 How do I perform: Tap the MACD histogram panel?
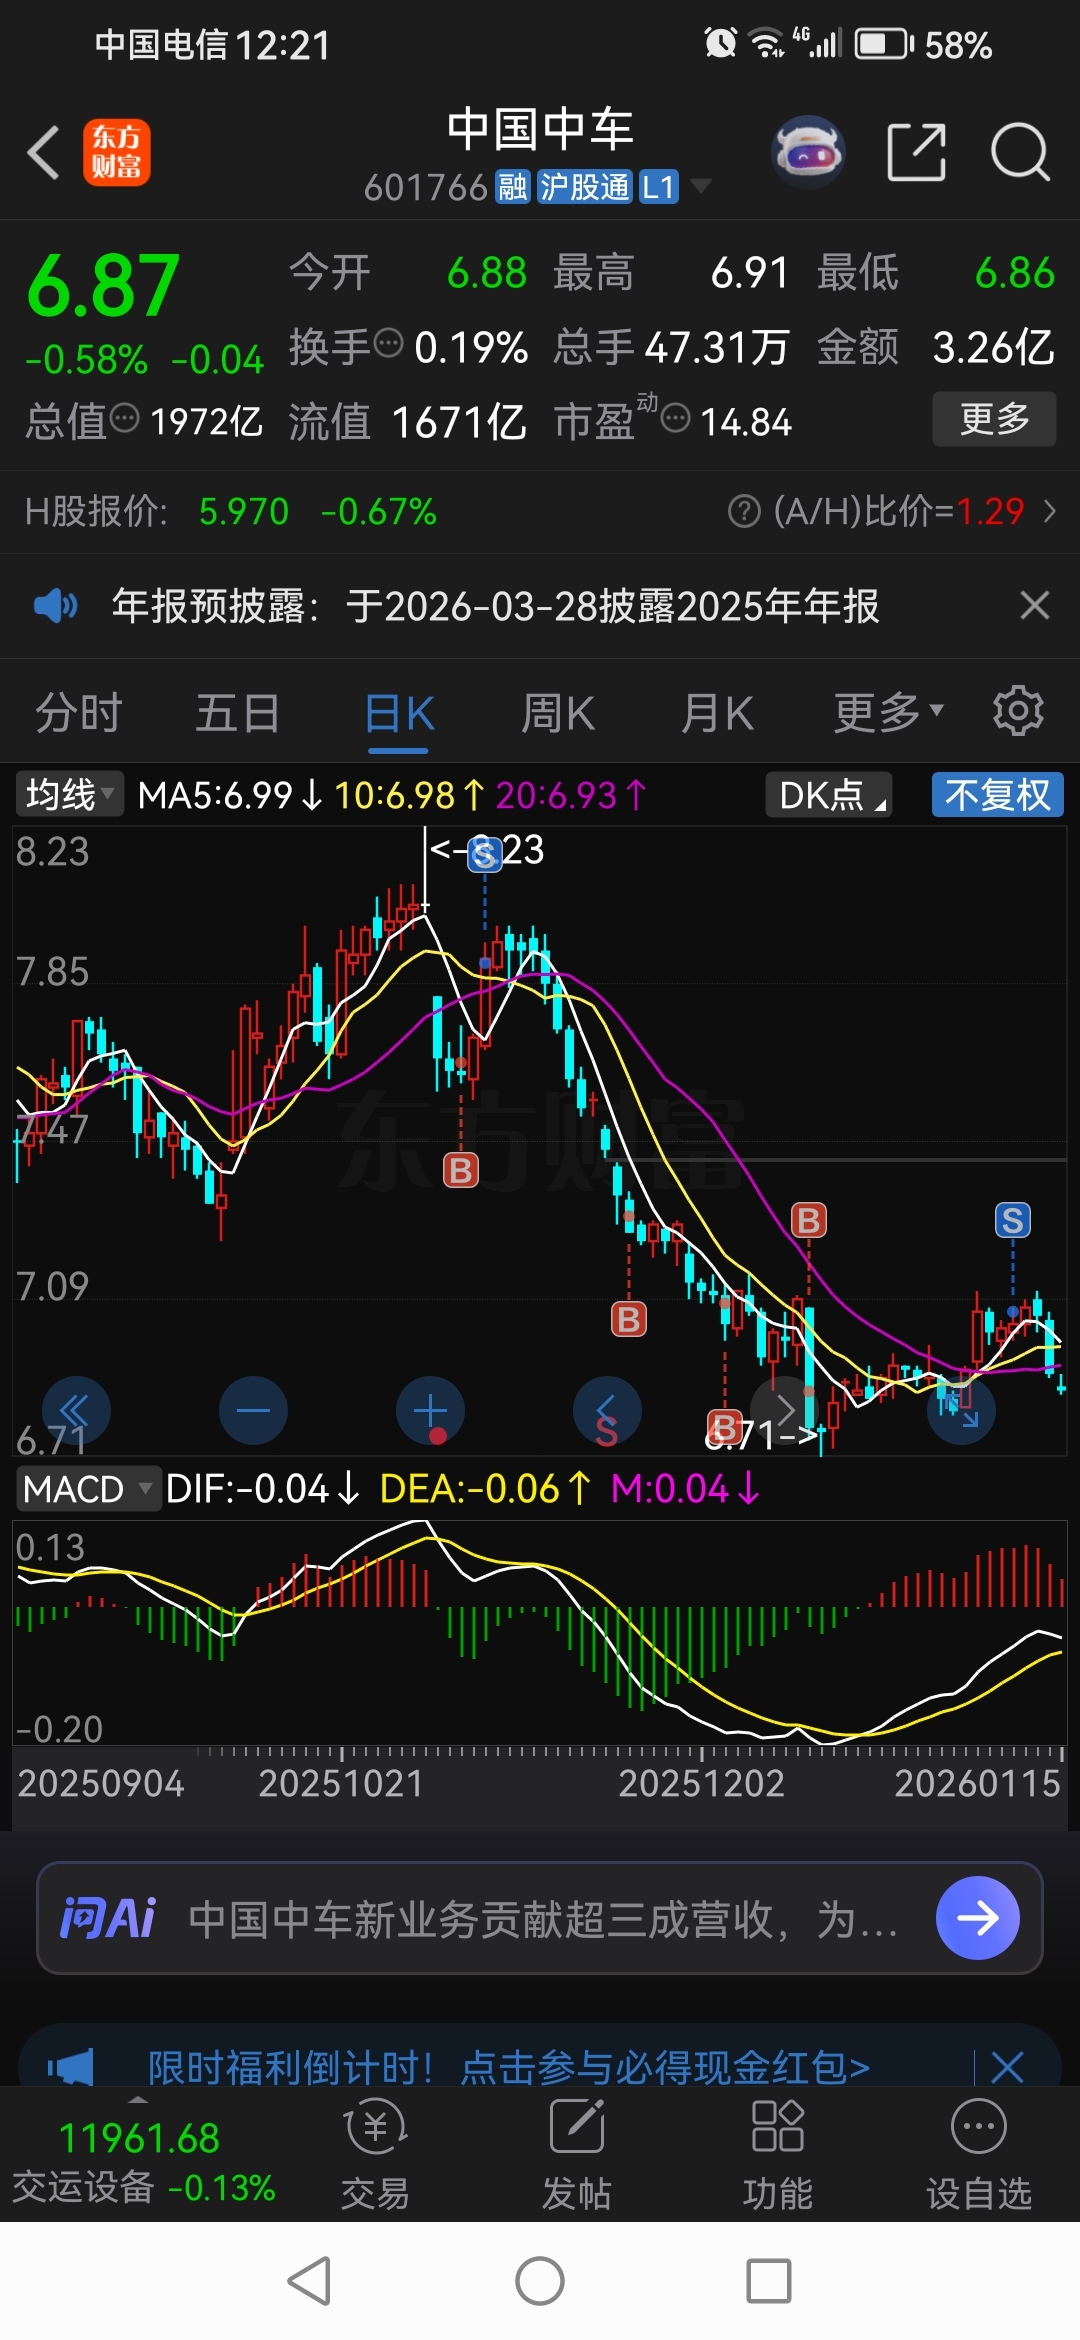pos(540,1632)
